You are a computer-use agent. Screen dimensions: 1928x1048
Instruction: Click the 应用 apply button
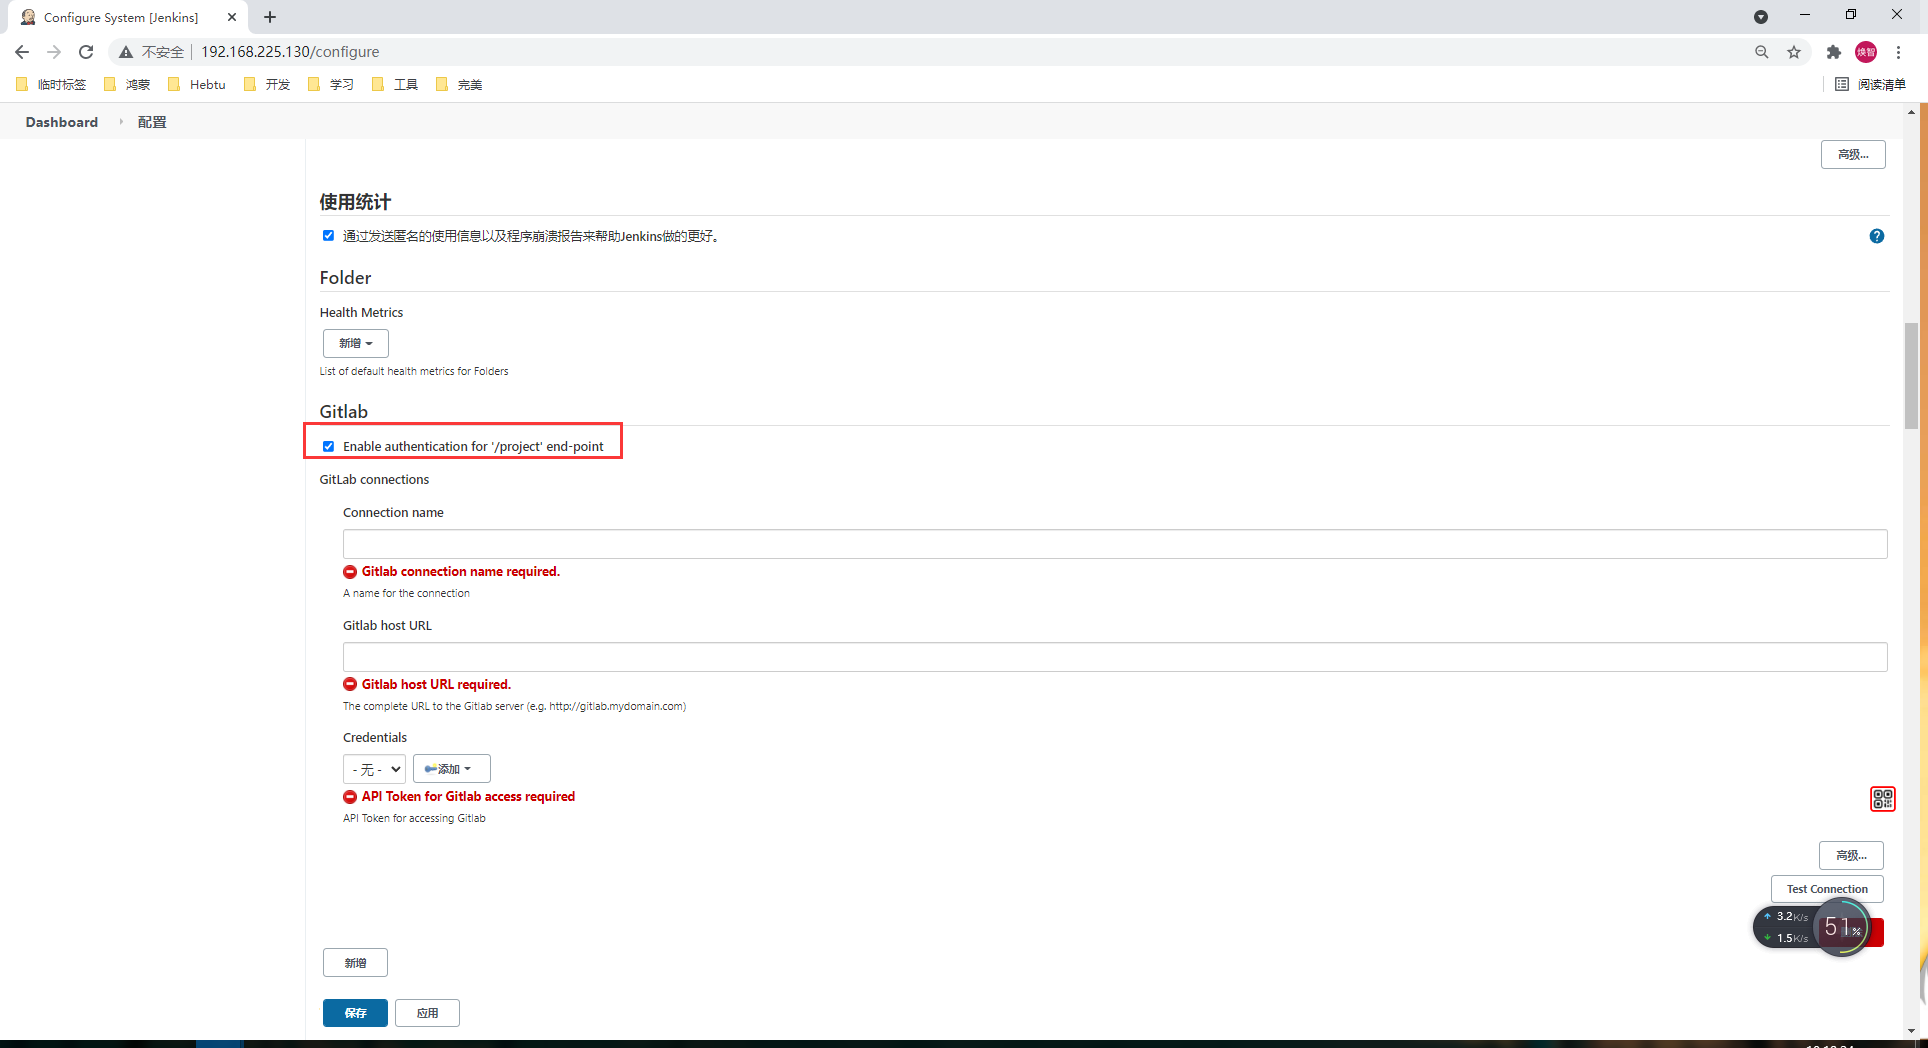coord(427,1013)
